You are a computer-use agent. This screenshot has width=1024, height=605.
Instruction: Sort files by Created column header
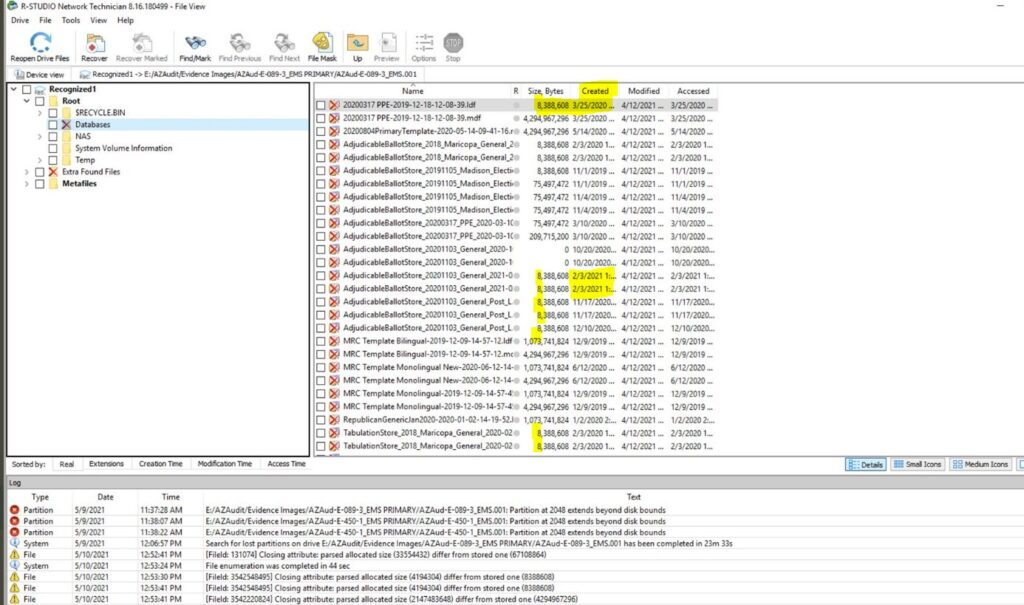pyautogui.click(x=595, y=91)
